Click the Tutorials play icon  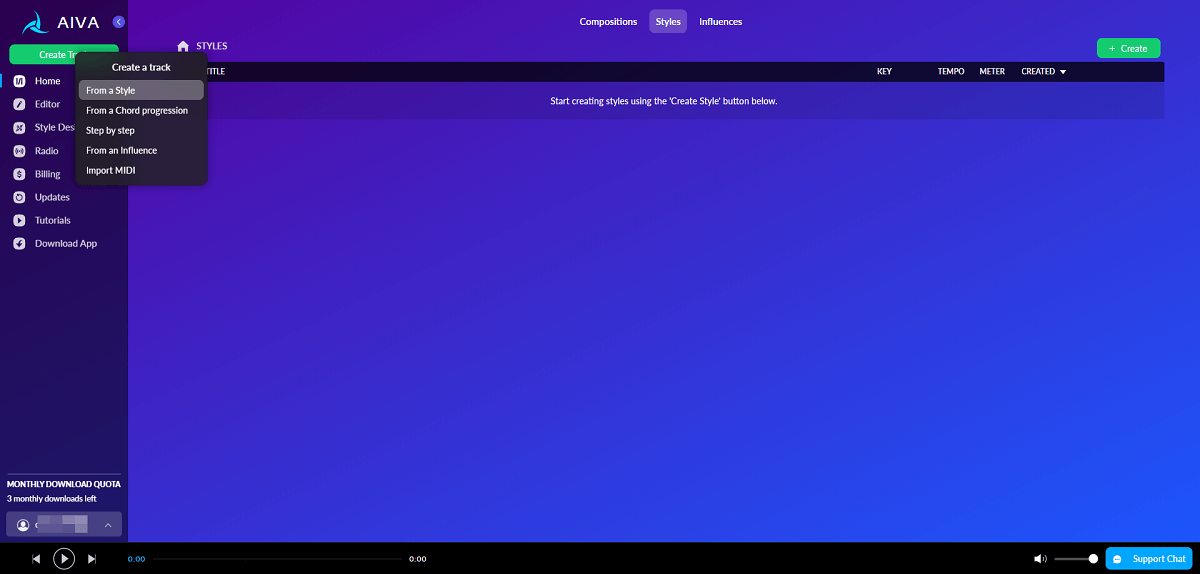click(19, 220)
